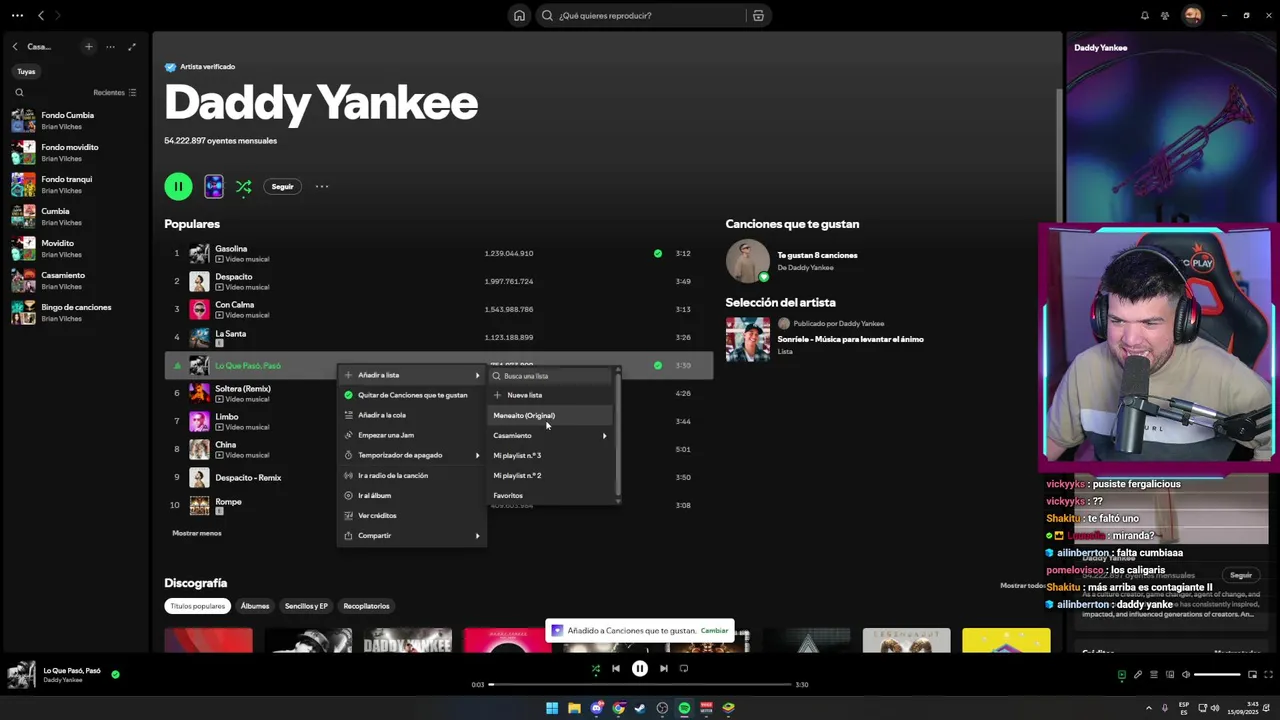Select Empezar una Jam
The width and height of the screenshot is (1280, 720).
point(412,435)
